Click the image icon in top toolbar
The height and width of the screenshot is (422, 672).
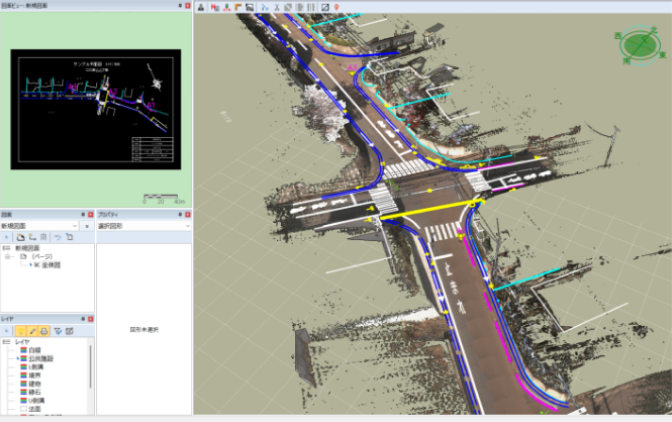[249, 7]
